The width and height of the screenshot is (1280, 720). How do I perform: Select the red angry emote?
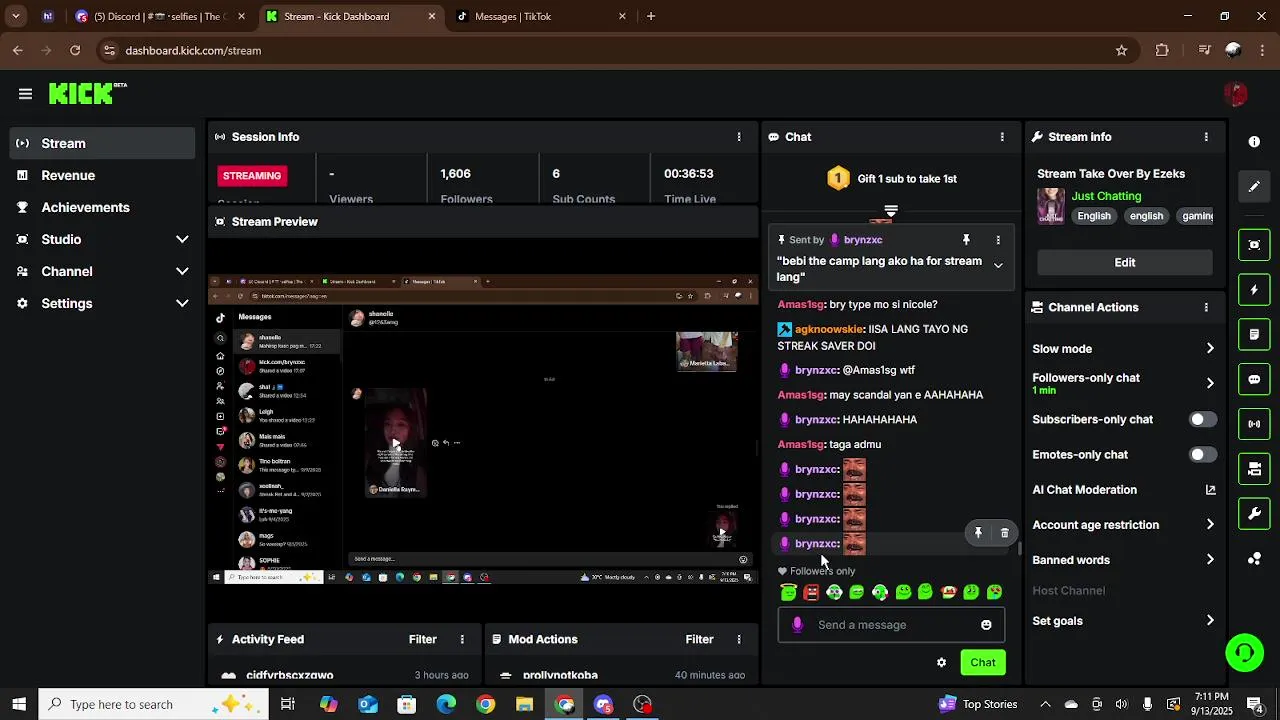(811, 593)
